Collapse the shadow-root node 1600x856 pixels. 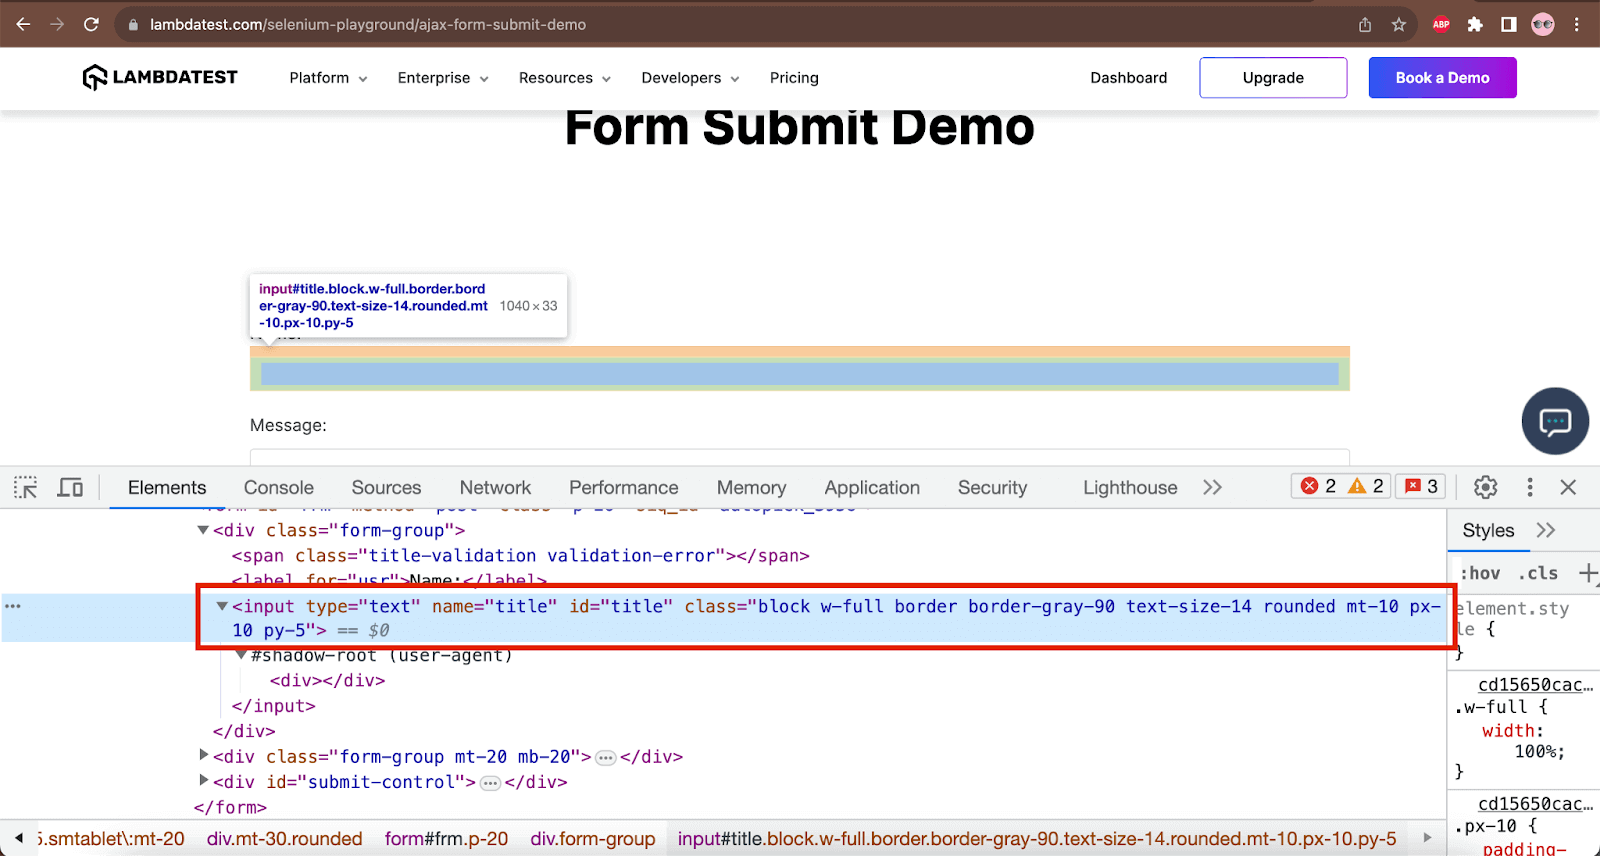(x=241, y=655)
